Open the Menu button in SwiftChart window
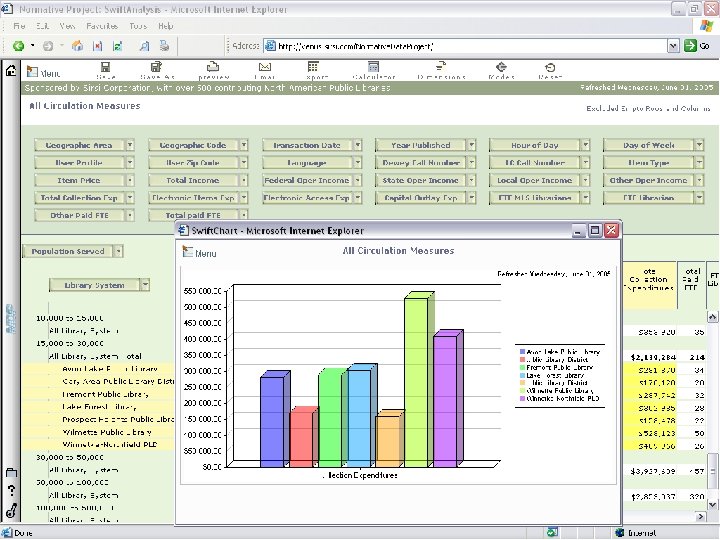The height and width of the screenshot is (540, 720). click(x=199, y=252)
